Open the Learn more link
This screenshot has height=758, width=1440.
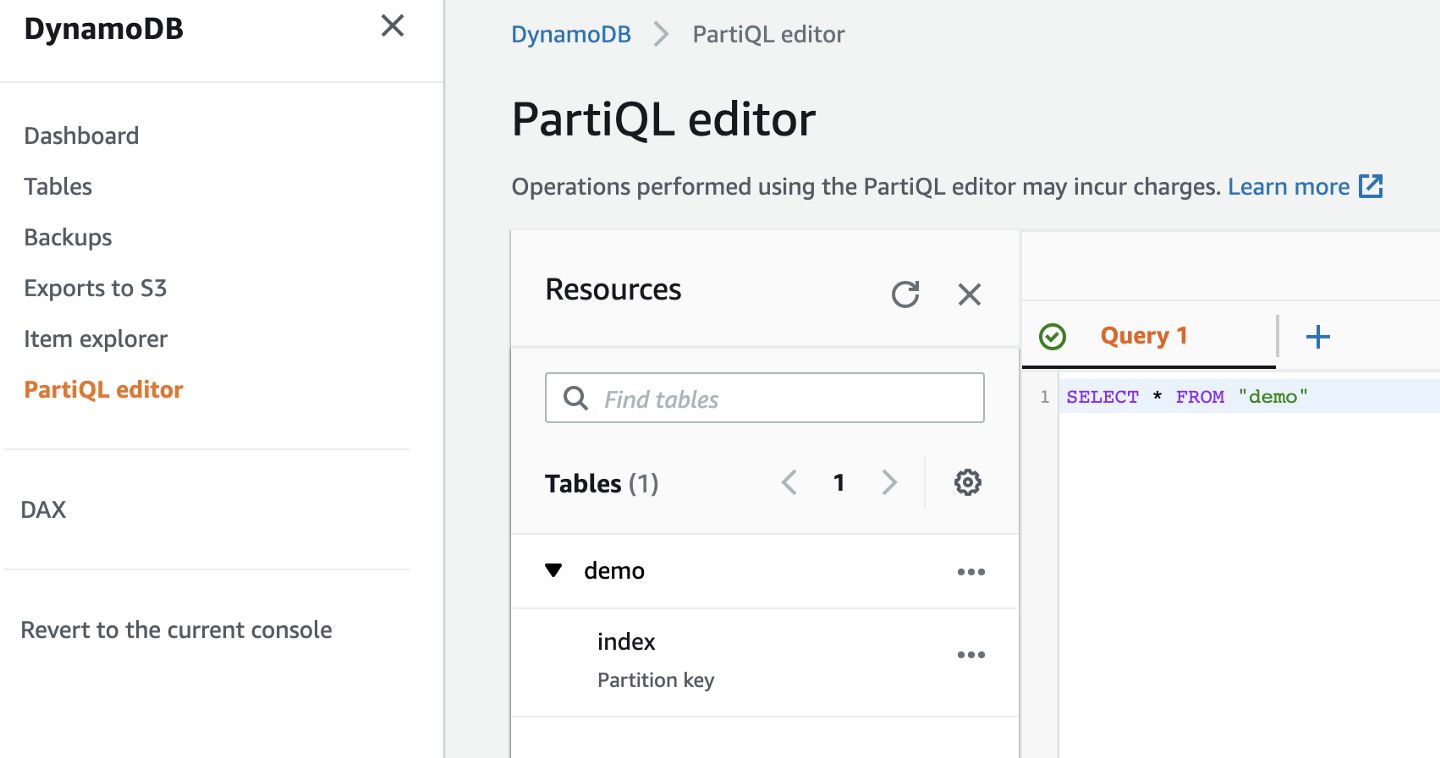tap(1288, 187)
